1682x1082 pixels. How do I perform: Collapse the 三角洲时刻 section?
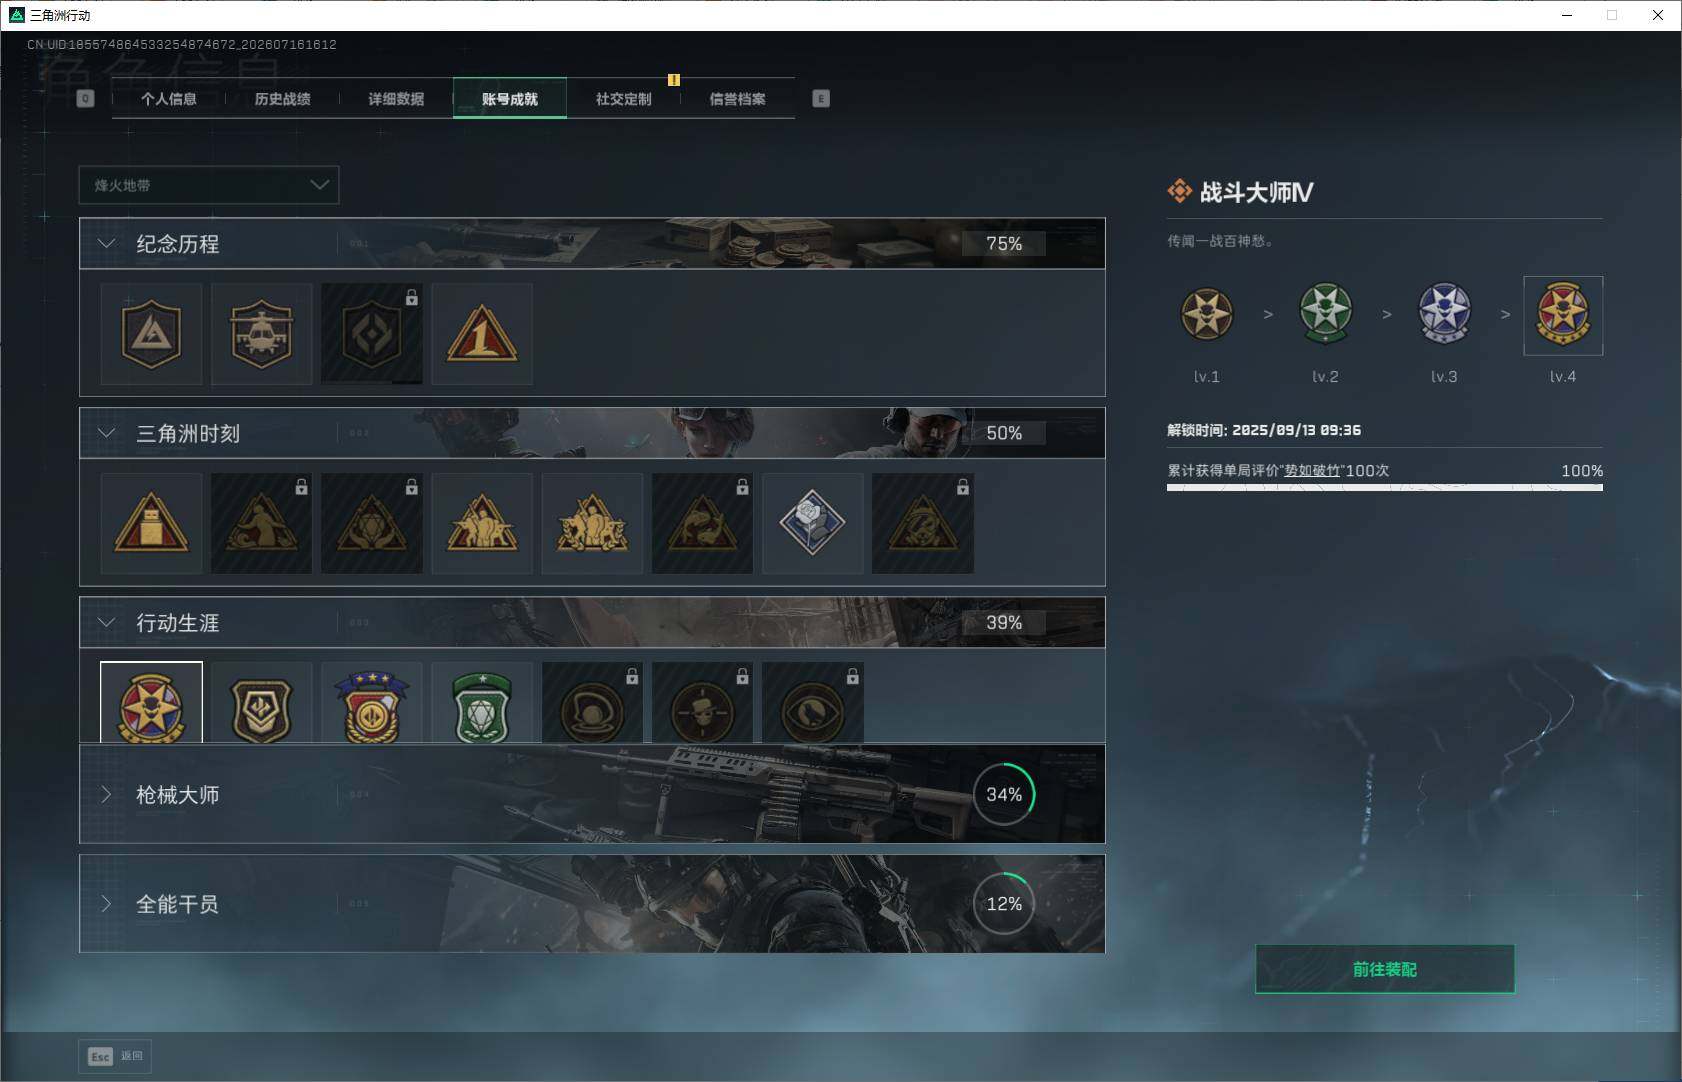coord(107,433)
